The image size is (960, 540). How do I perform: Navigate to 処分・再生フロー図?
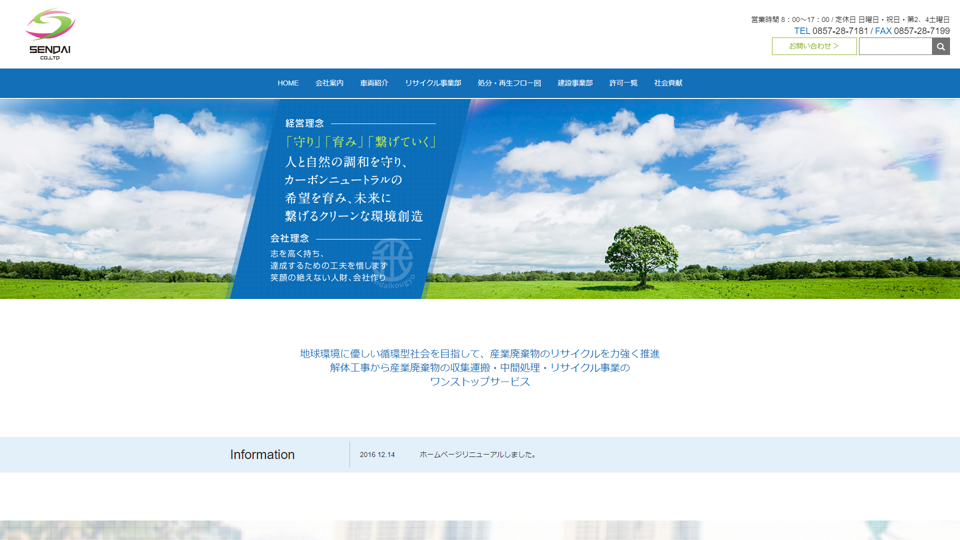coord(509,83)
